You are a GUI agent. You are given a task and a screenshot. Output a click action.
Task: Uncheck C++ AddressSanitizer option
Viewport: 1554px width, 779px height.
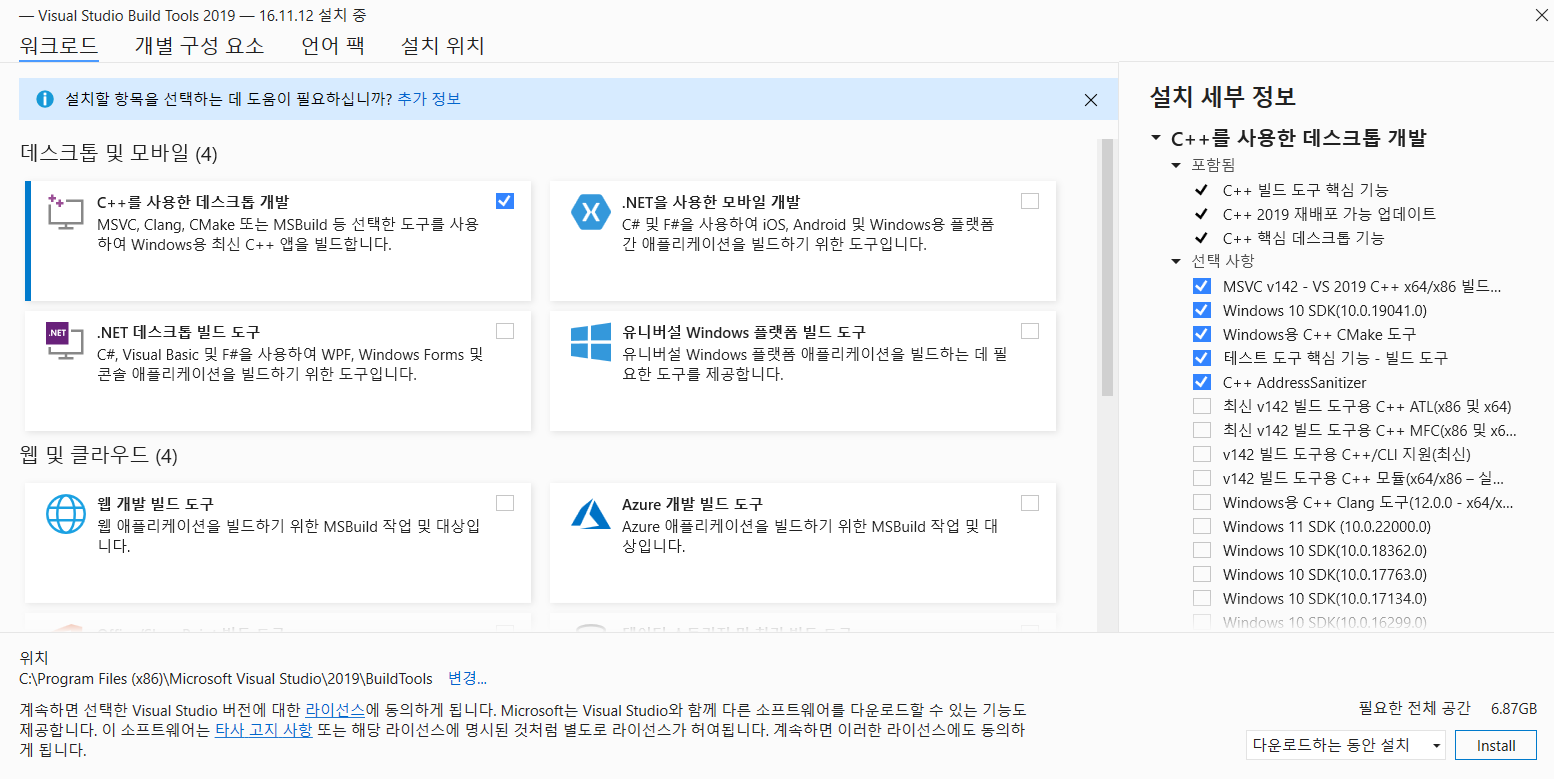[1202, 382]
